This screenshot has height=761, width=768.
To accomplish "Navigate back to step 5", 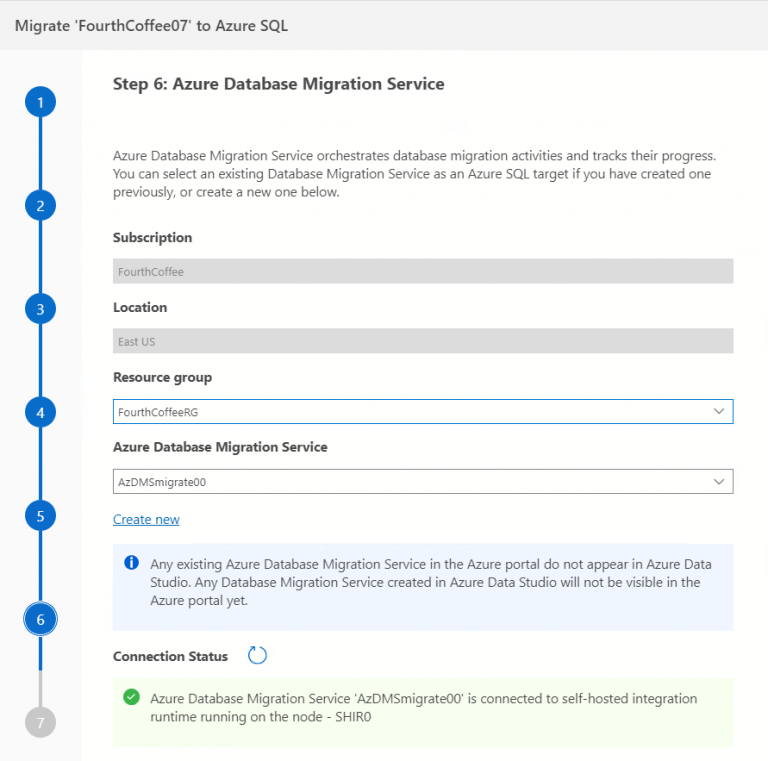I will pyautogui.click(x=40, y=516).
